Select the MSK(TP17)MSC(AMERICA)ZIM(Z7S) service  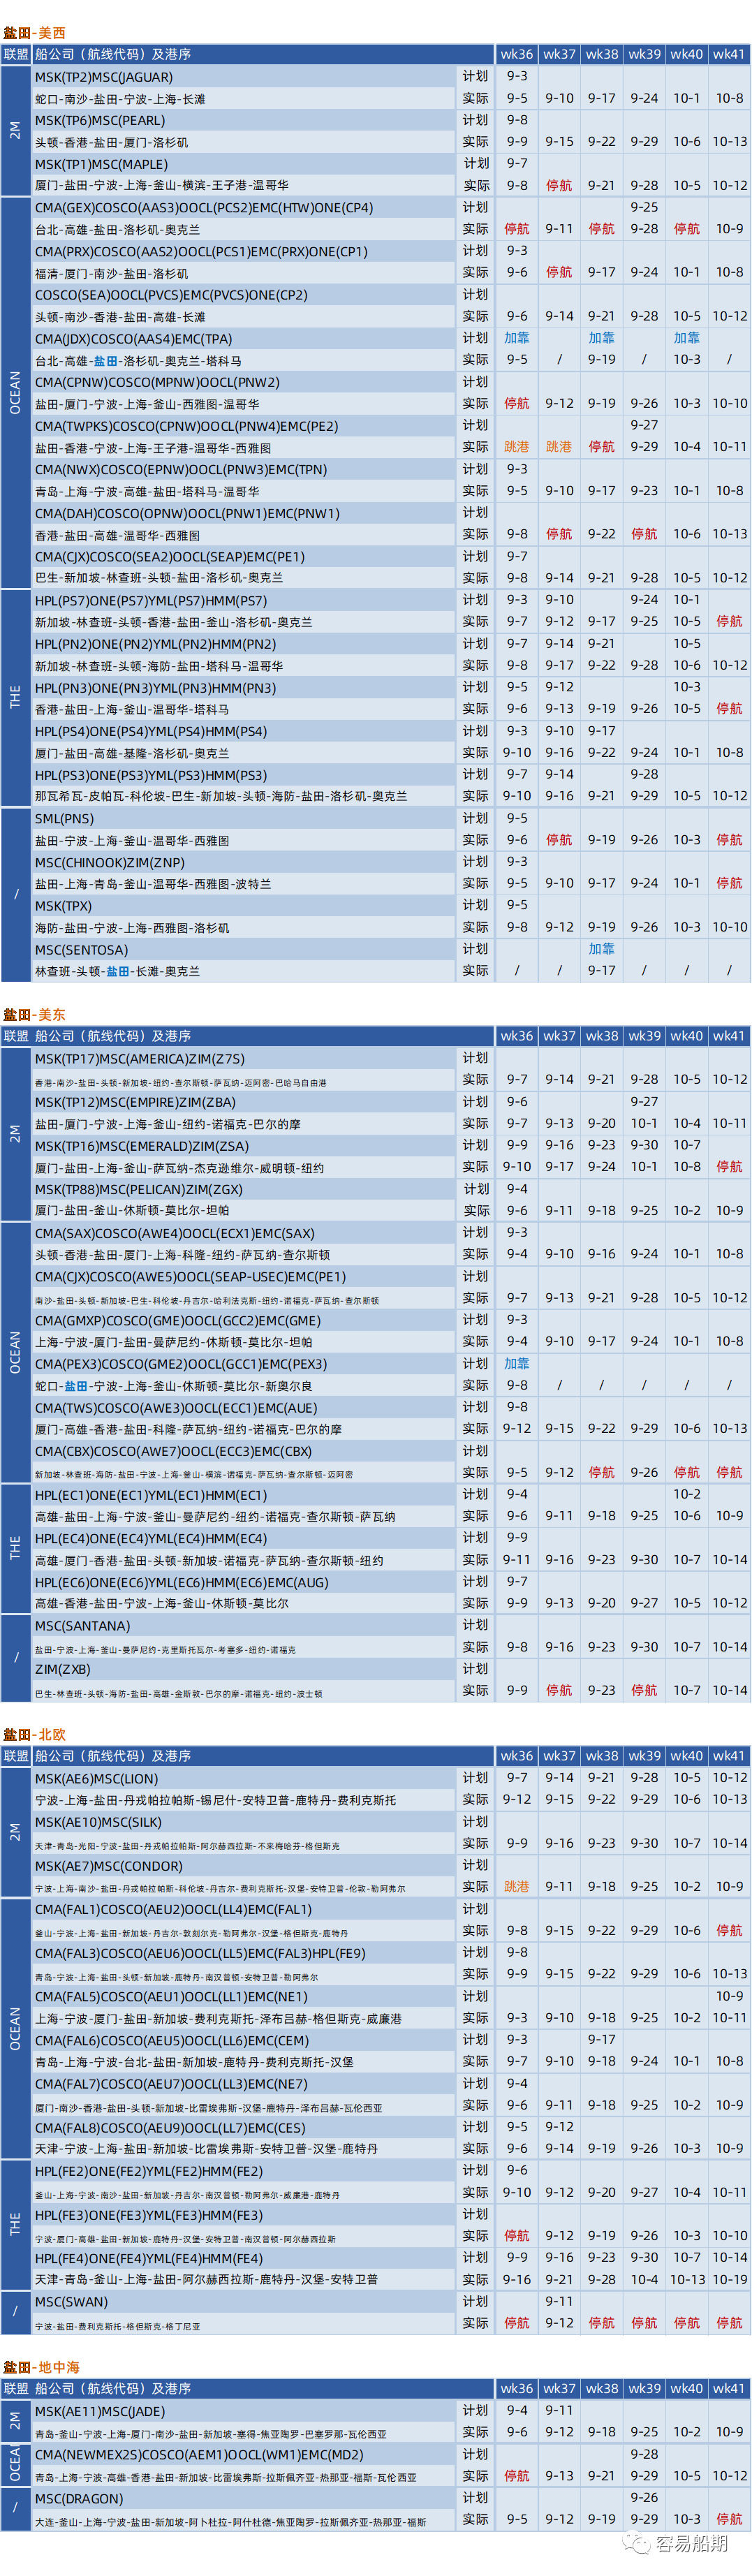tap(140, 1059)
